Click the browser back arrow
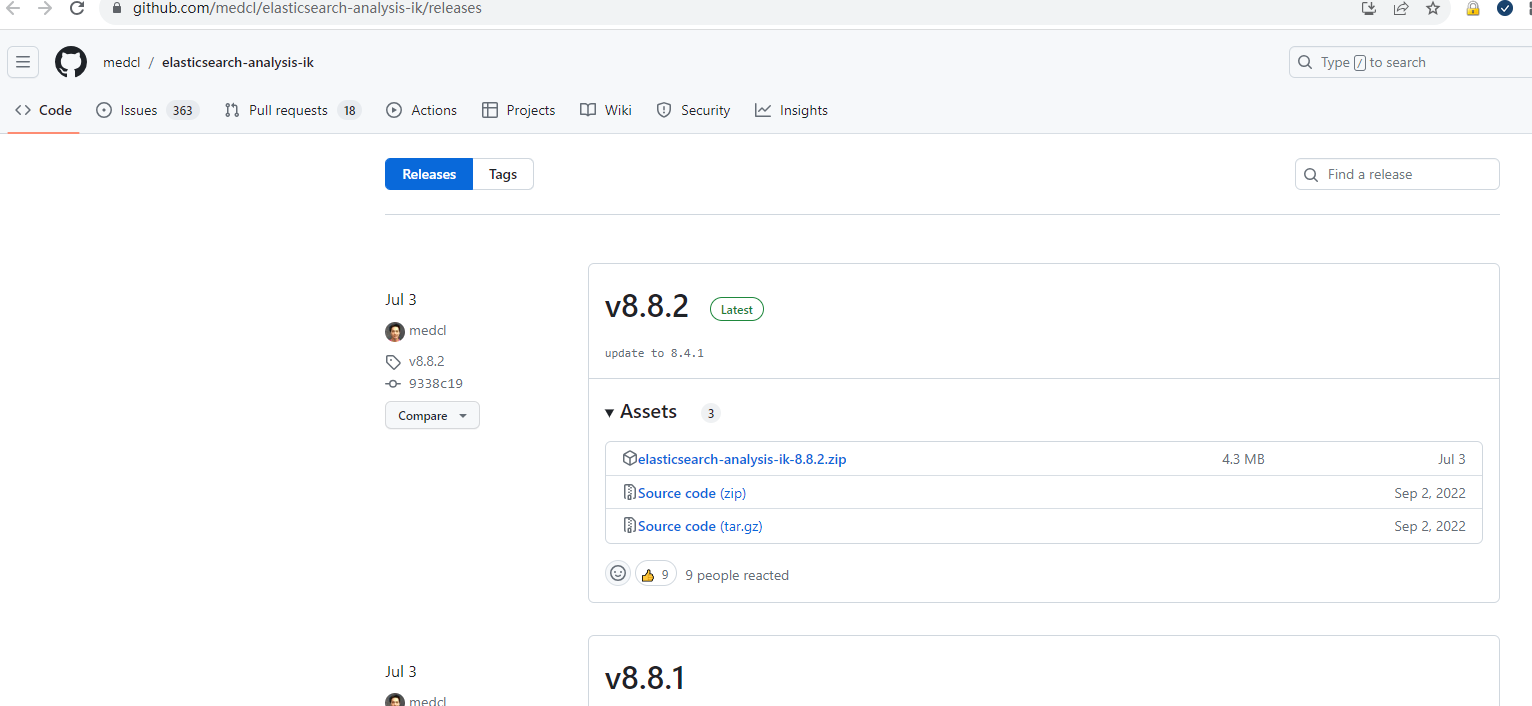The height and width of the screenshot is (706, 1532). pos(13,8)
